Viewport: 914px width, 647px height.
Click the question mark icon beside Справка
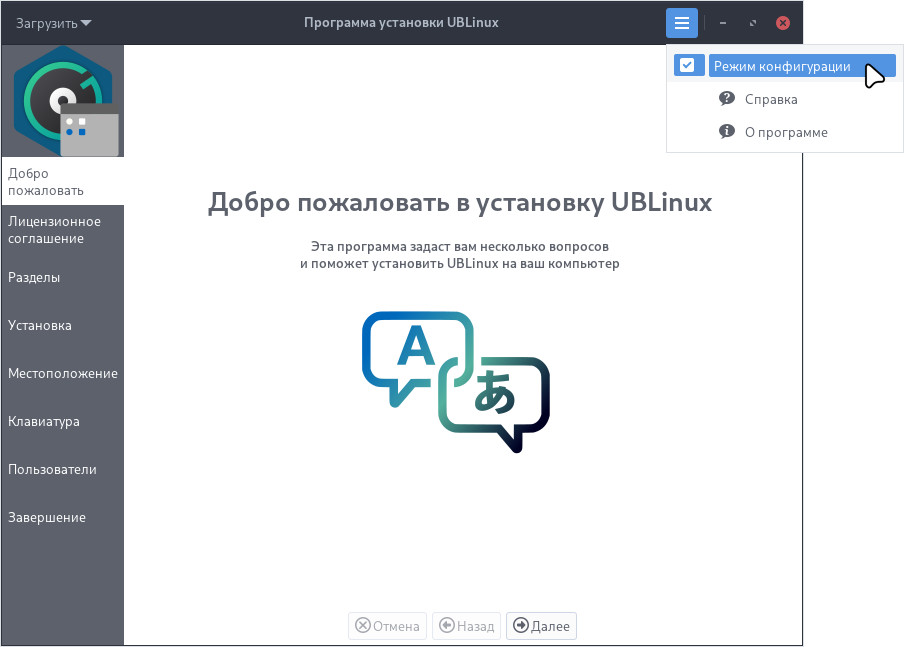[727, 98]
